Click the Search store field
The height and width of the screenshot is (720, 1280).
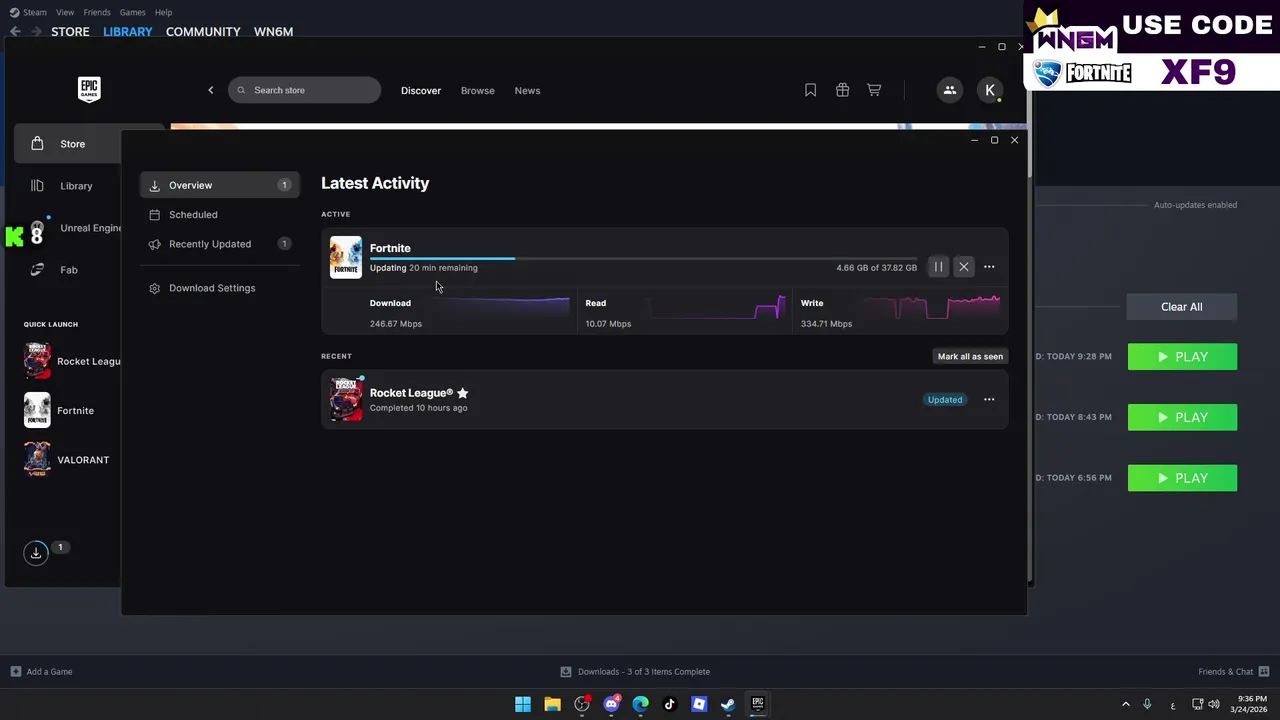(x=304, y=90)
